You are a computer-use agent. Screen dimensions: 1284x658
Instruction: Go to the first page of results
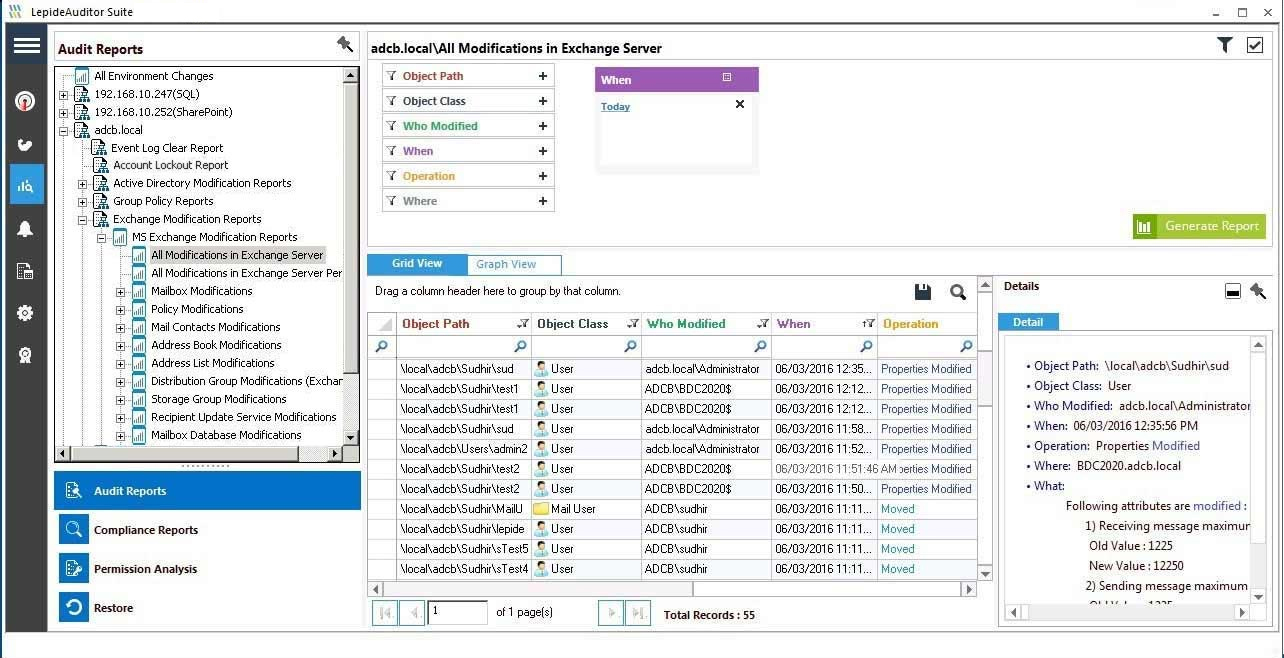click(x=384, y=613)
